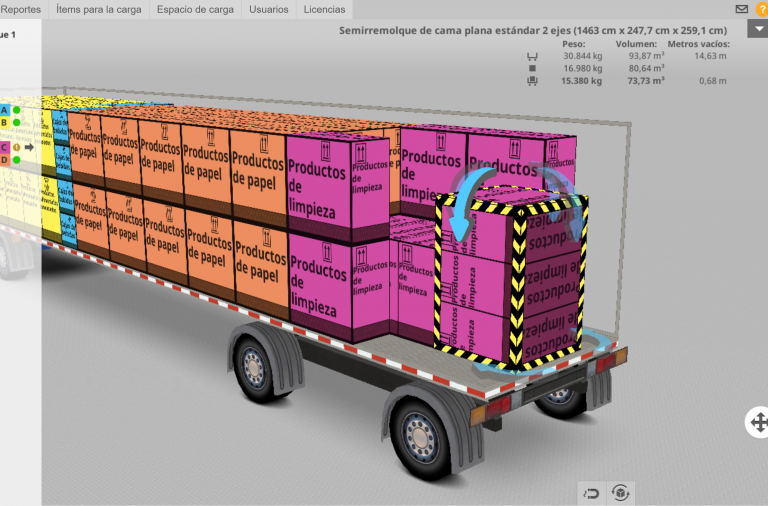Select group D orange color label
768x506 pixels.
pyautogui.click(x=4, y=160)
